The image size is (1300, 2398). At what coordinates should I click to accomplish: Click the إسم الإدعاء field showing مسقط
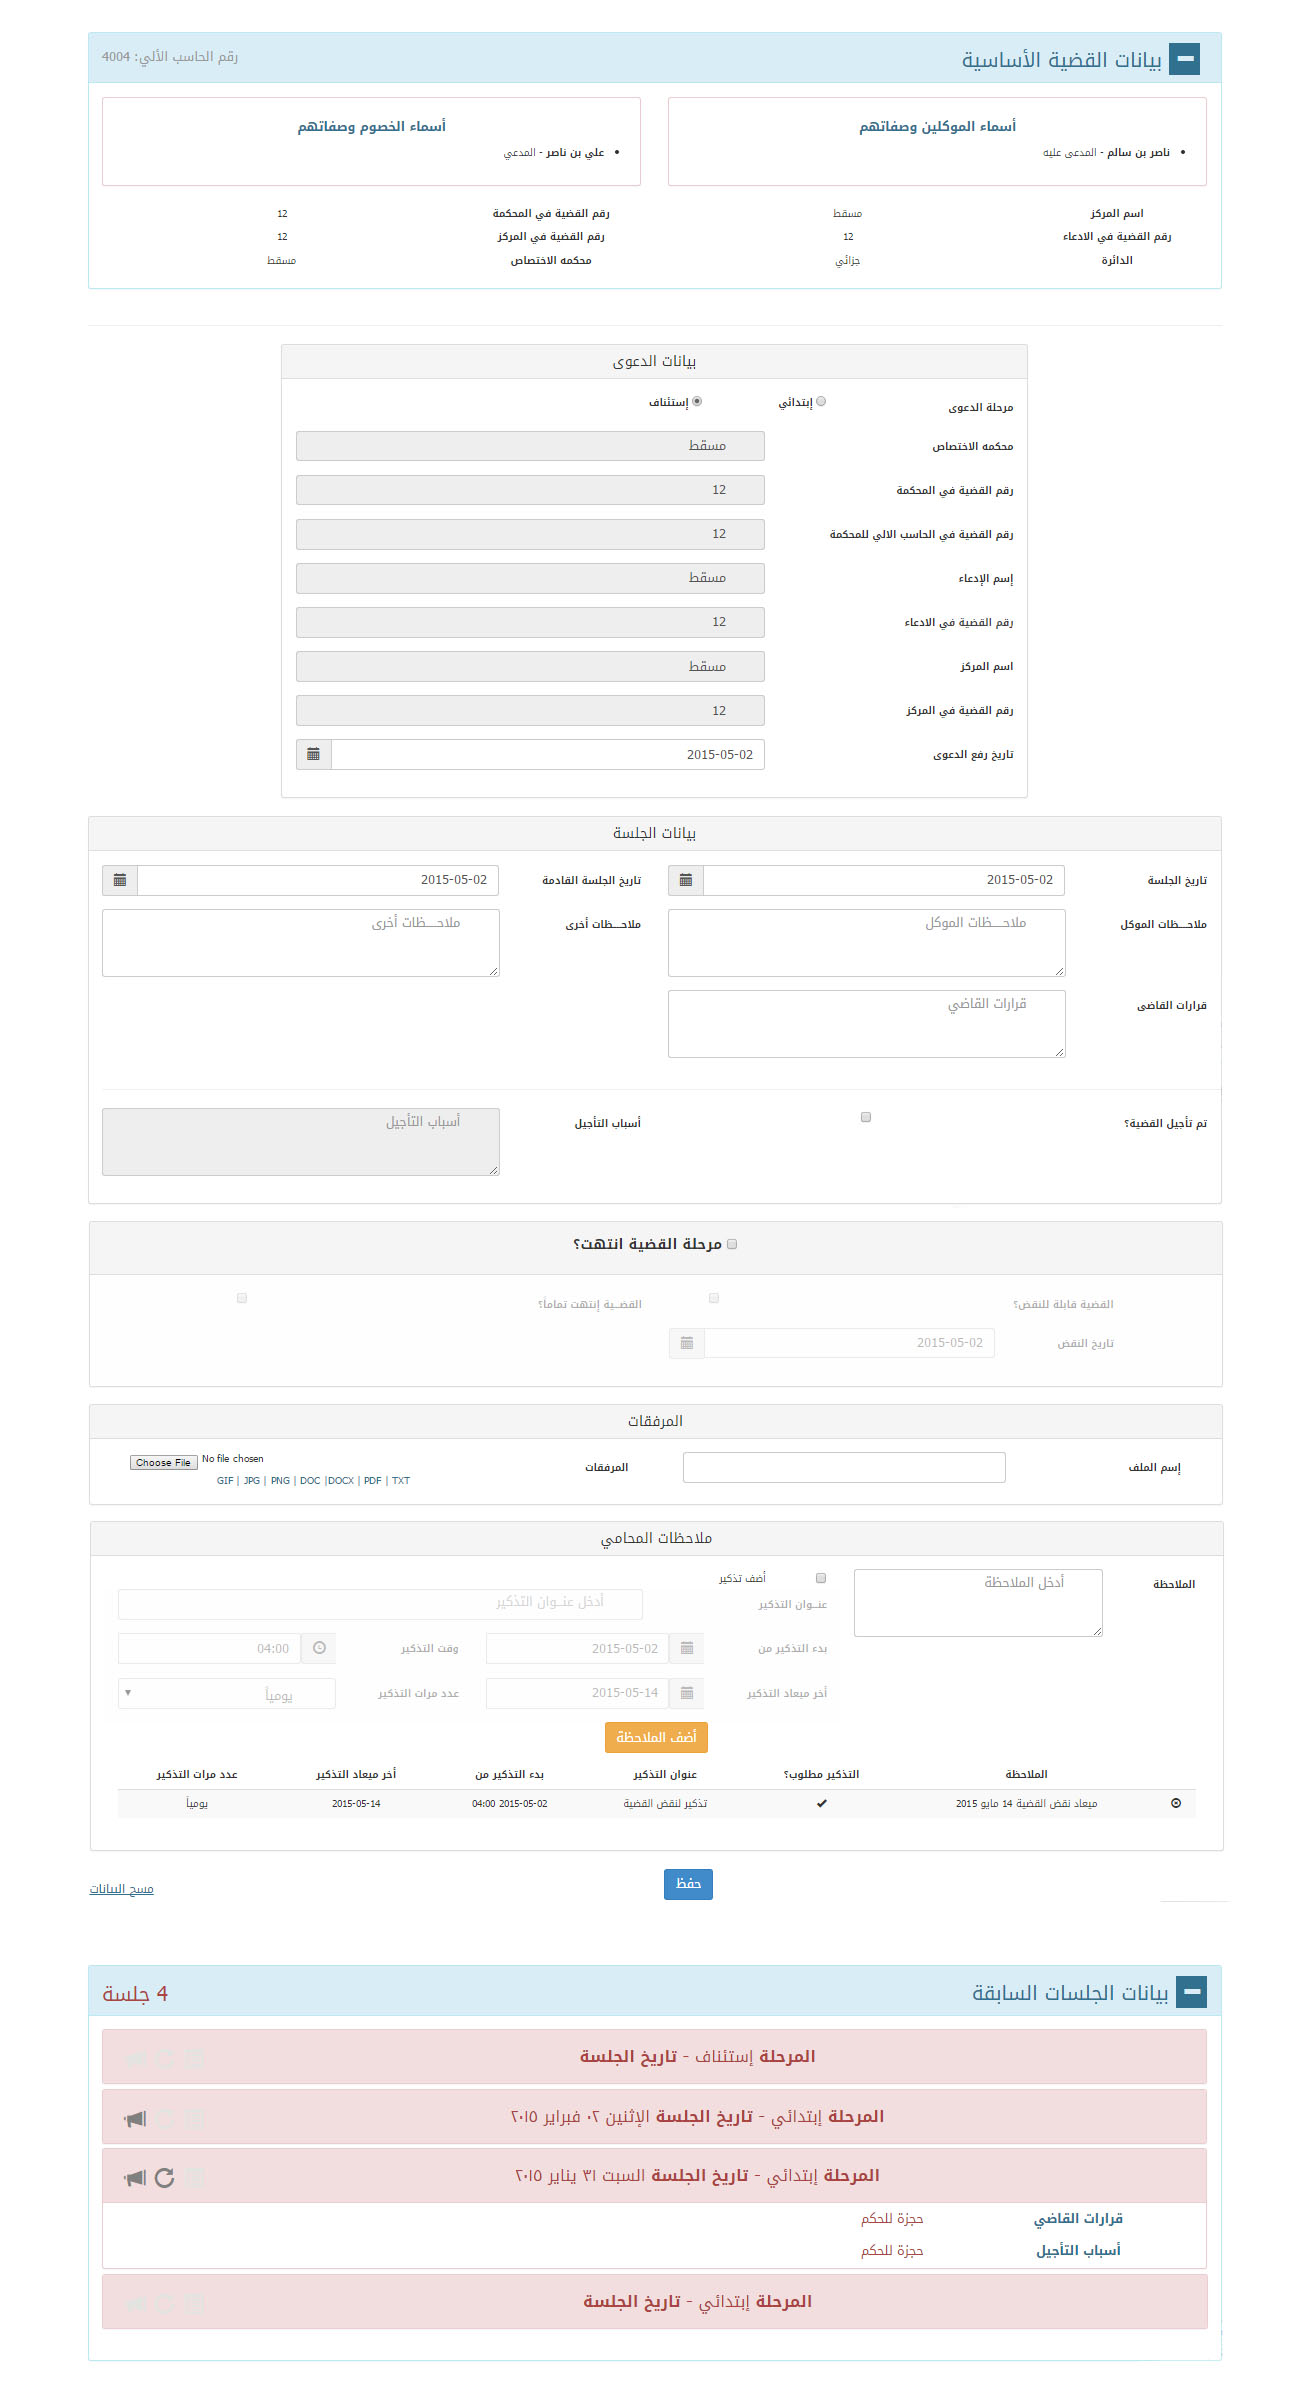[530, 578]
